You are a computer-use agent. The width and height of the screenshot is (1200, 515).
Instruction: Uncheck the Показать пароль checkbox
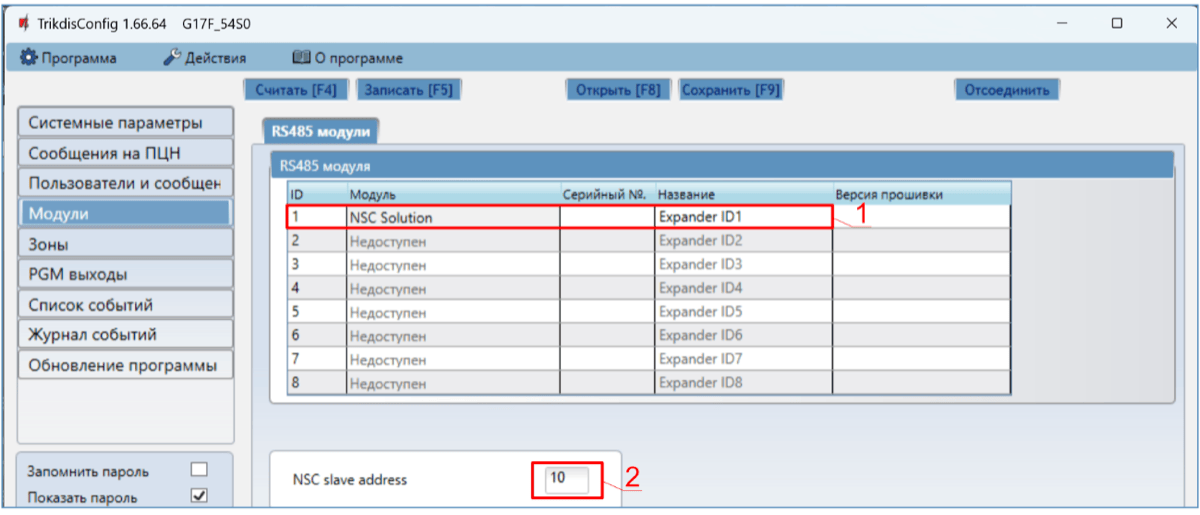(x=199, y=495)
